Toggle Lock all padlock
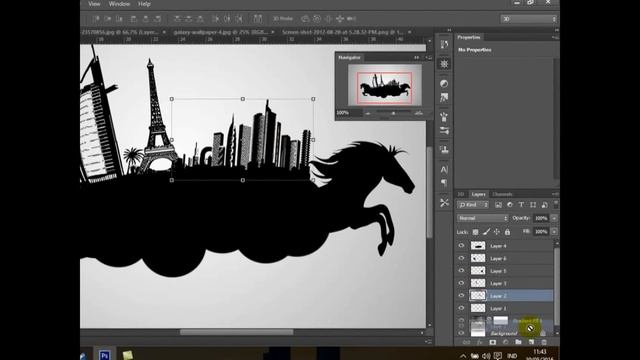 (x=507, y=232)
